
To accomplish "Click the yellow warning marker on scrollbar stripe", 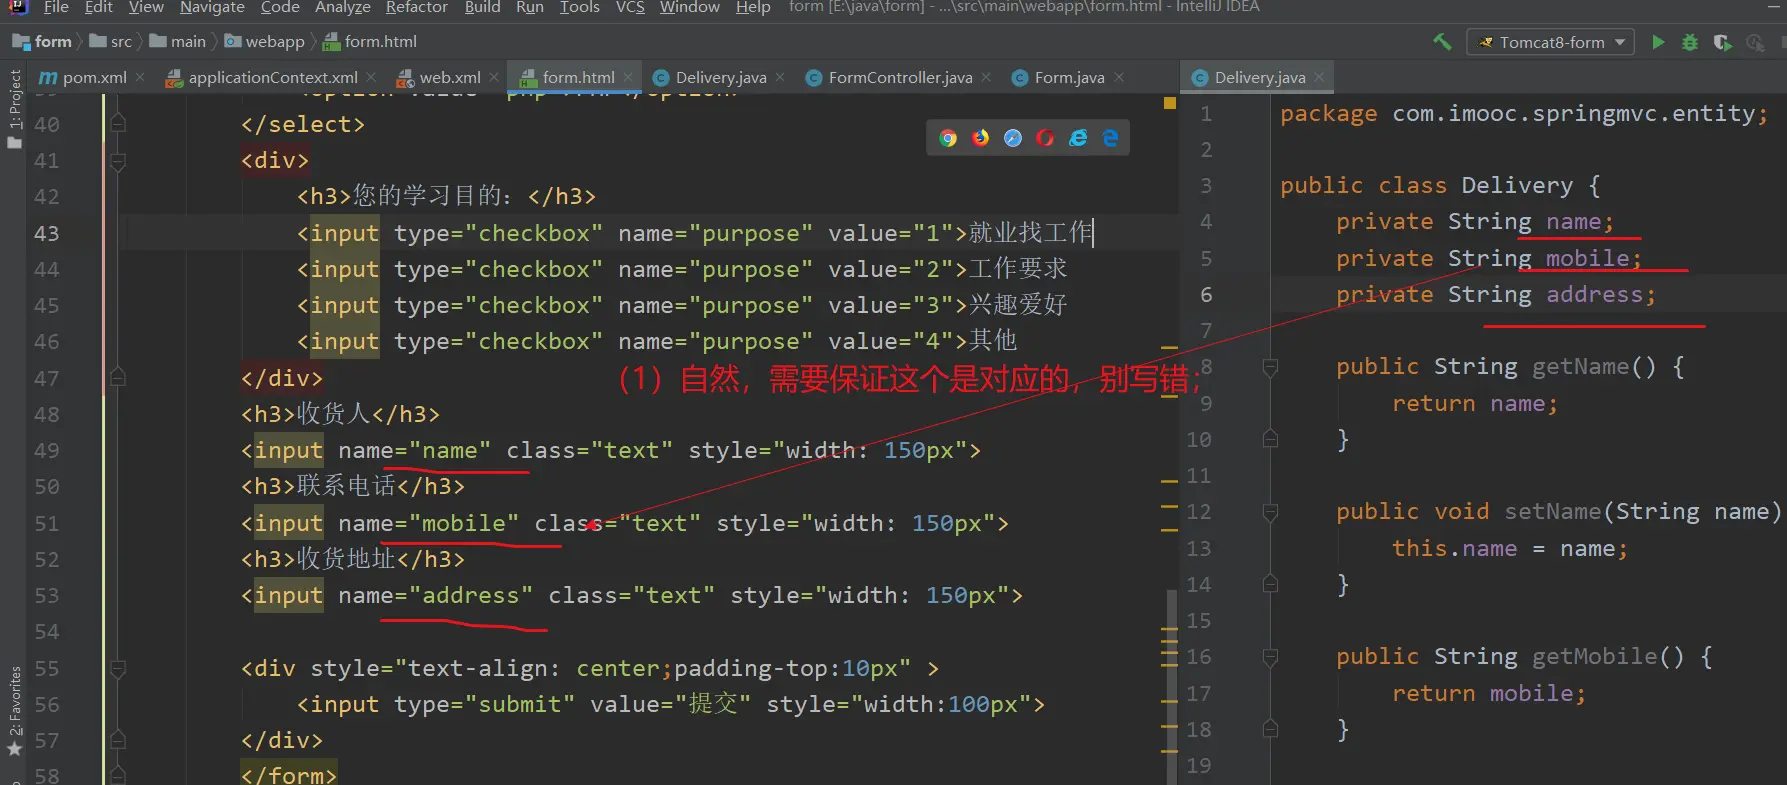I will 1169,103.
